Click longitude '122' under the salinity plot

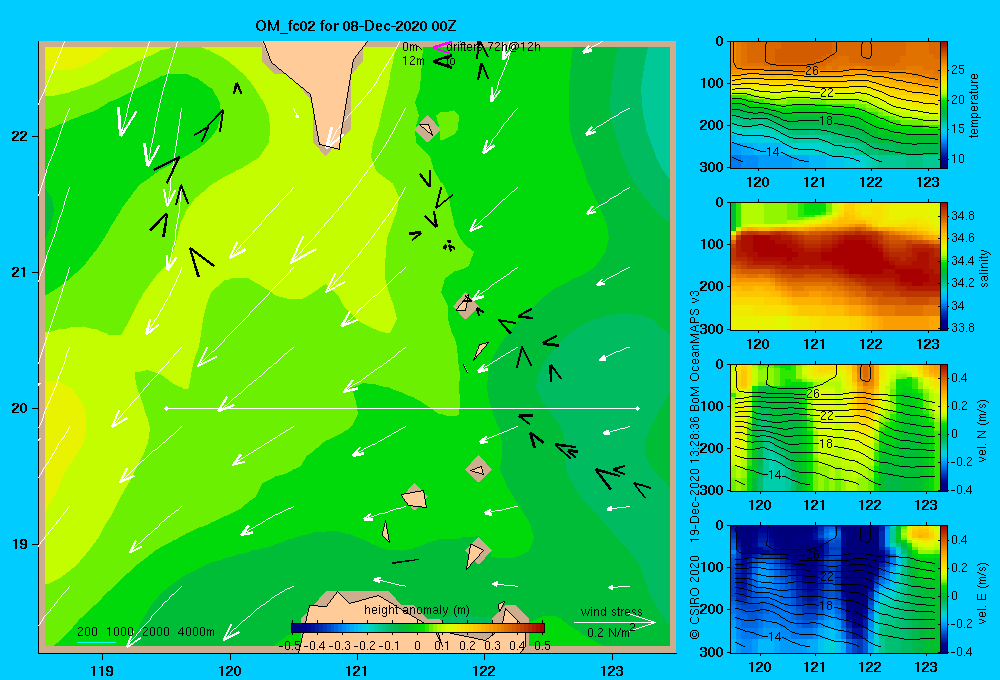871,344
